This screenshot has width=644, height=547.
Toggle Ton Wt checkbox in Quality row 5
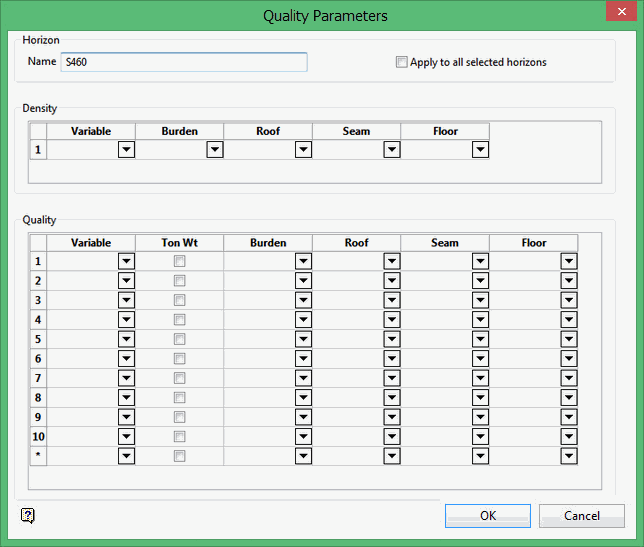point(180,339)
